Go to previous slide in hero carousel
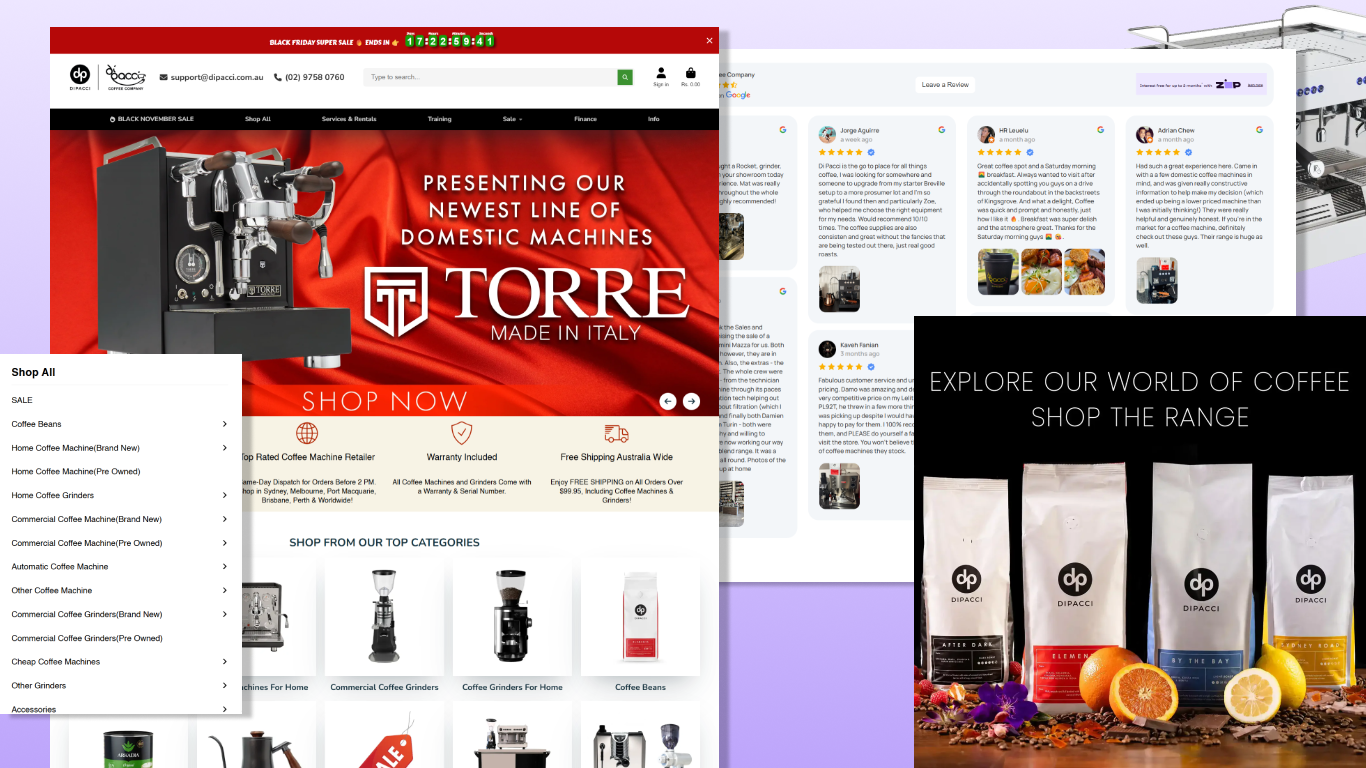Image resolution: width=1366 pixels, height=768 pixels. 668,401
